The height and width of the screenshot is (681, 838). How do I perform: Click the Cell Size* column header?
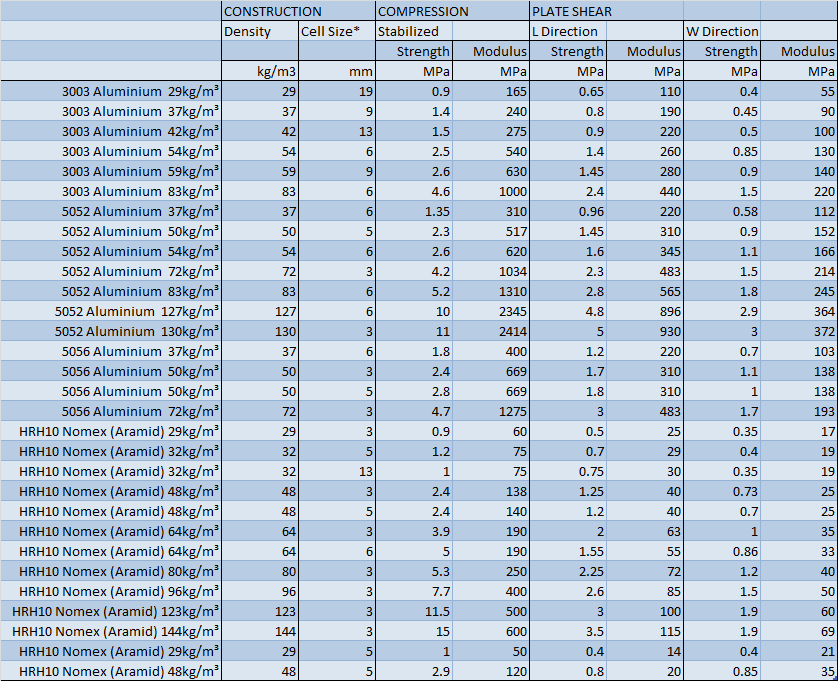tap(337, 31)
